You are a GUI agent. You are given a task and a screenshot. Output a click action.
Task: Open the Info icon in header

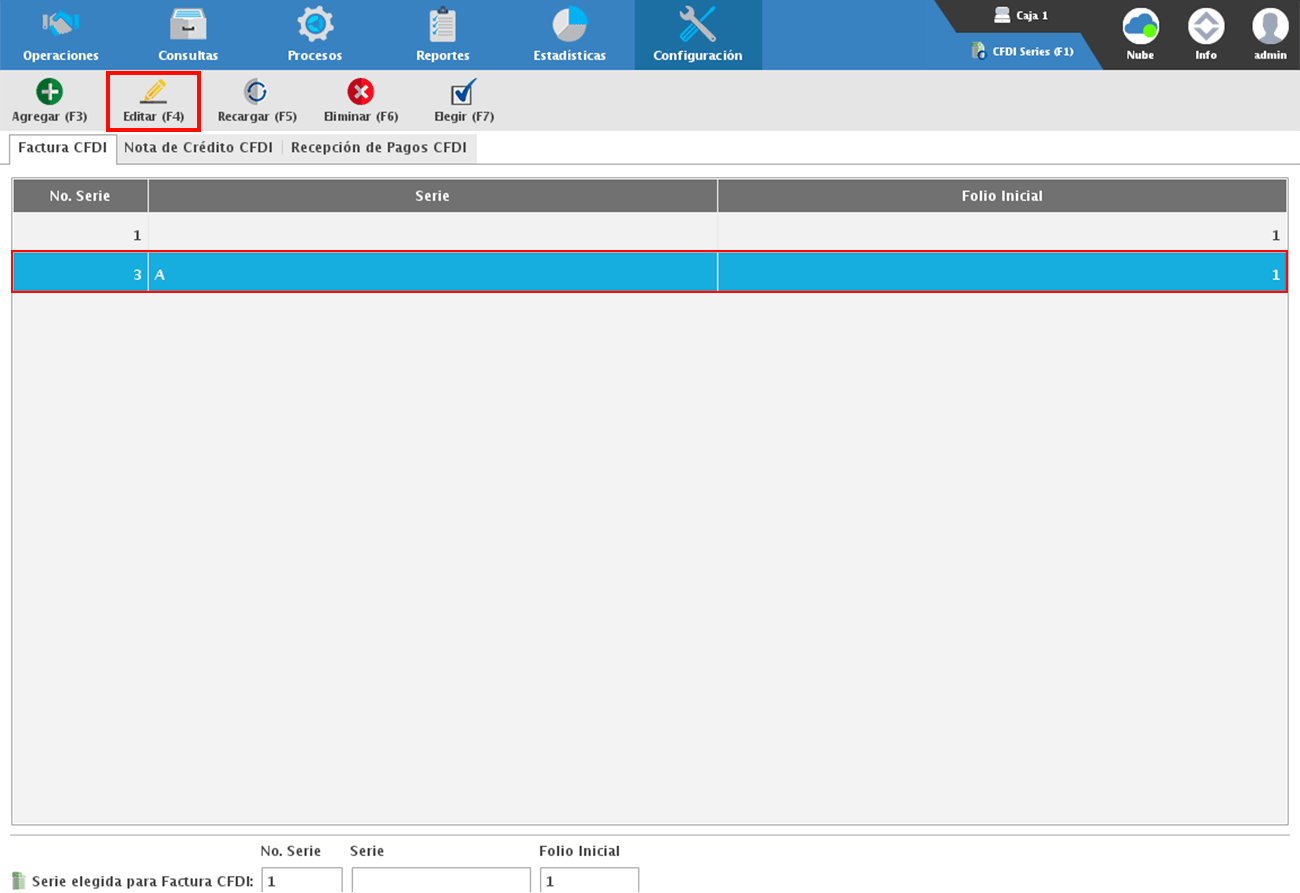(1206, 27)
